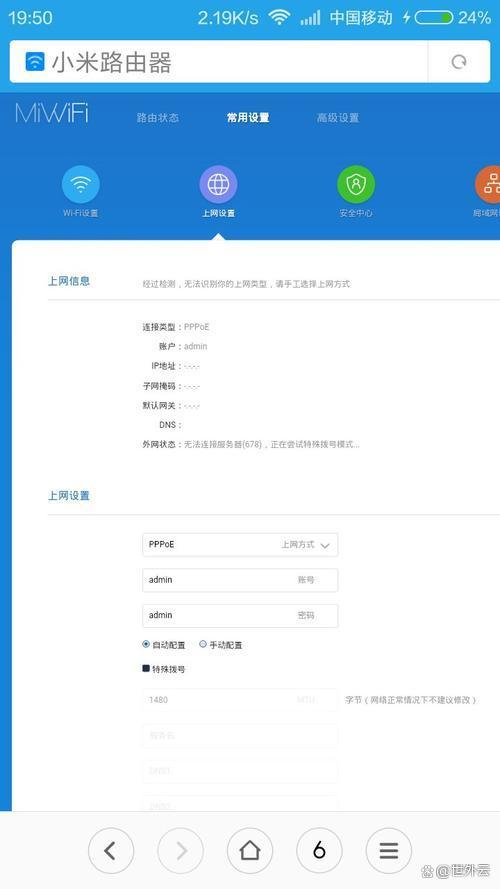Click the 默认网关 info row
The width and height of the screenshot is (500, 889).
tap(171, 406)
